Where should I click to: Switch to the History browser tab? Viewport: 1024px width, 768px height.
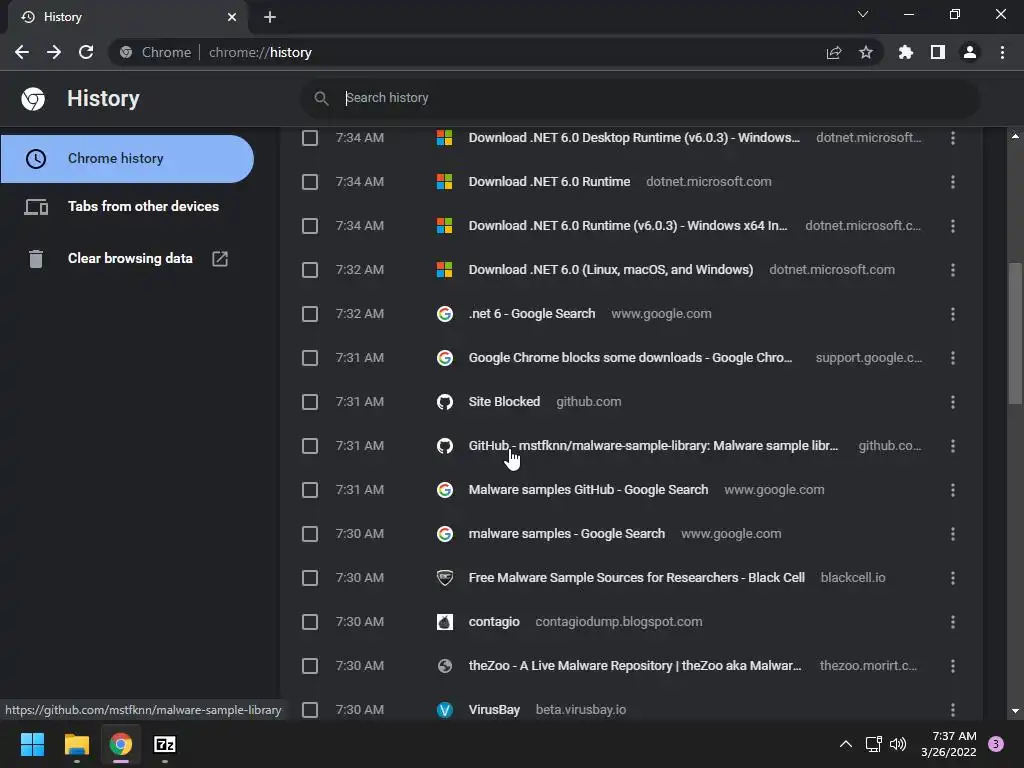pyautogui.click(x=128, y=17)
